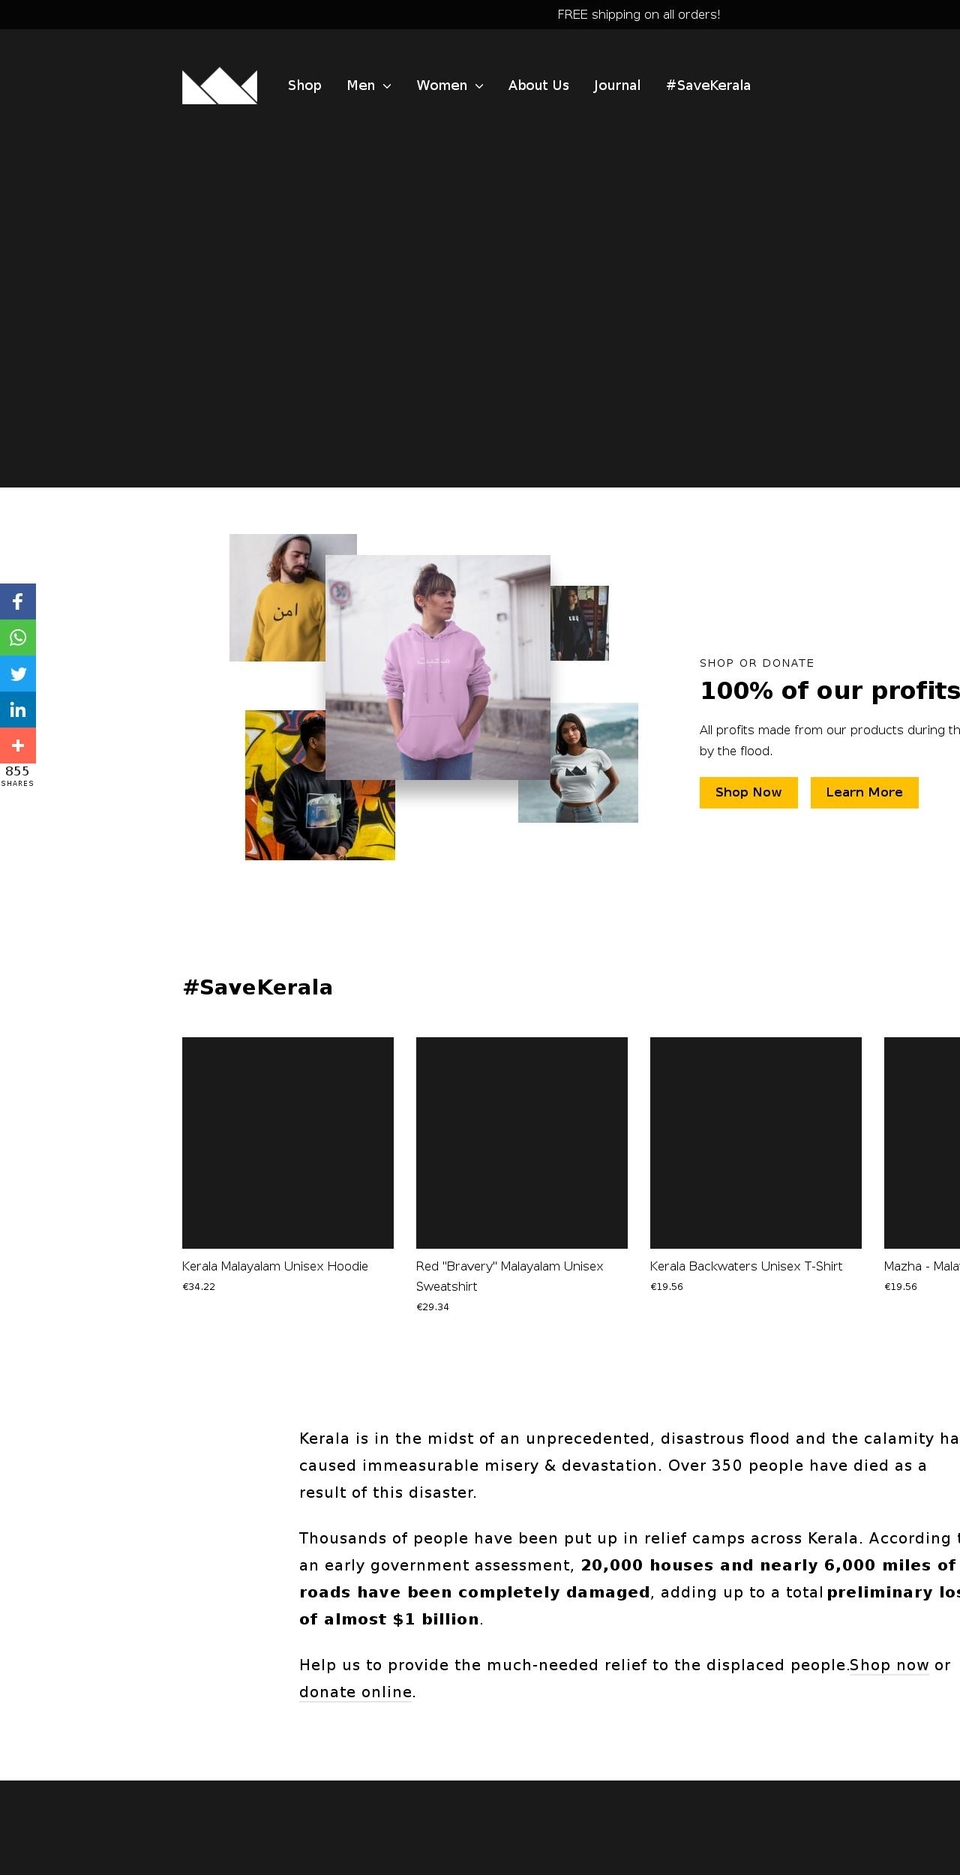Open Kerala Backwaters Unisex T-Shirt title
Image resolution: width=960 pixels, height=1875 pixels.
coord(746,1266)
